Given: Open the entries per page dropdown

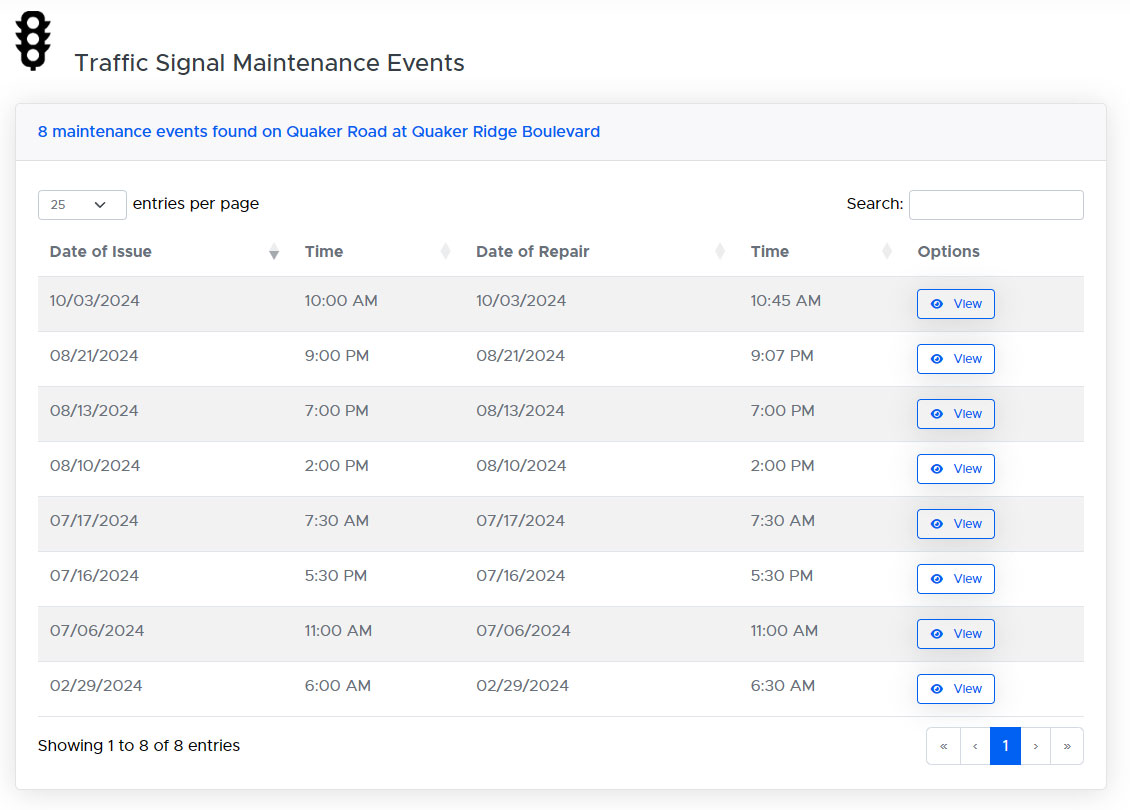Looking at the screenshot, I should tap(82, 204).
